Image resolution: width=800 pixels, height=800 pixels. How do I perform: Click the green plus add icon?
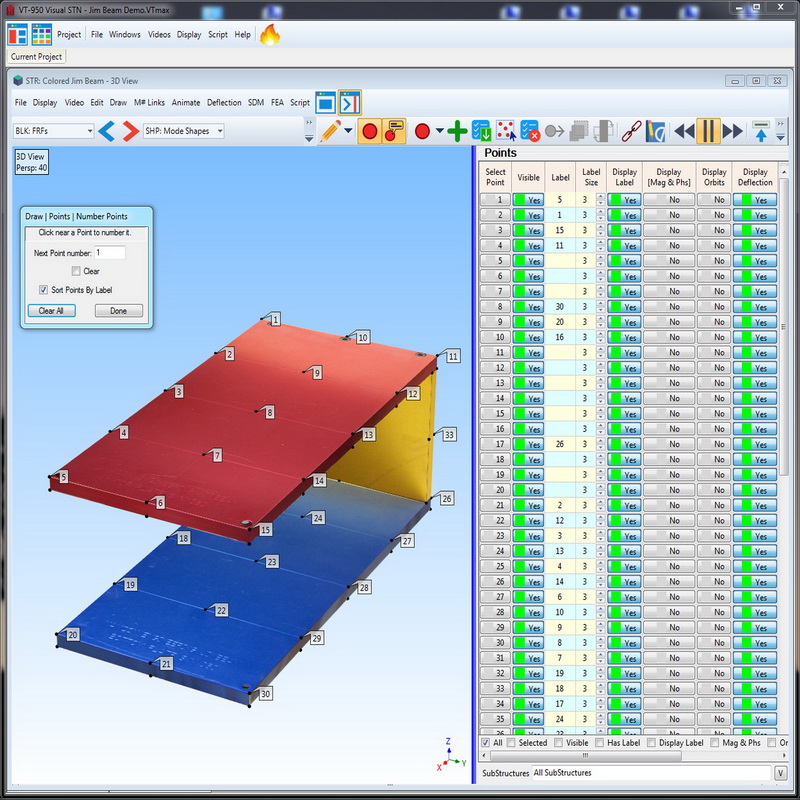(x=457, y=131)
